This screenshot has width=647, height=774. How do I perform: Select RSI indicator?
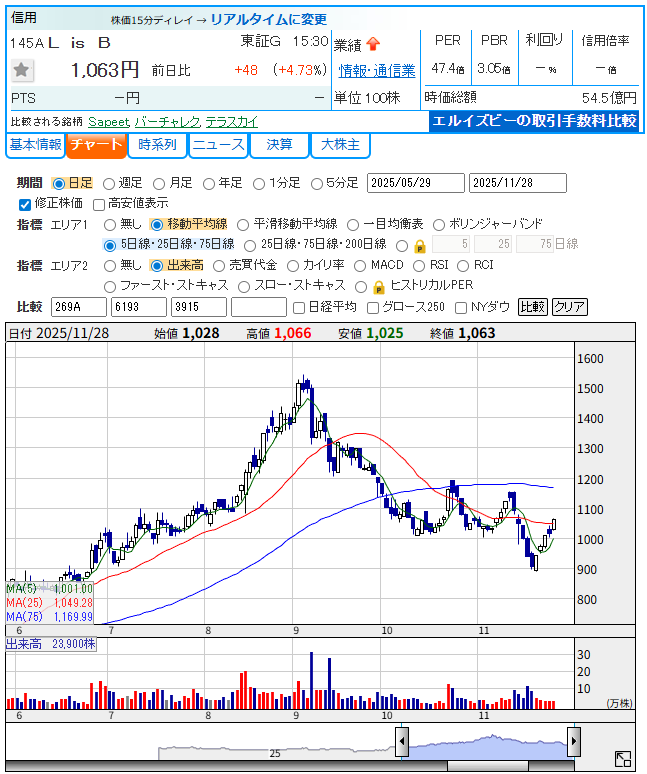tap(419, 266)
